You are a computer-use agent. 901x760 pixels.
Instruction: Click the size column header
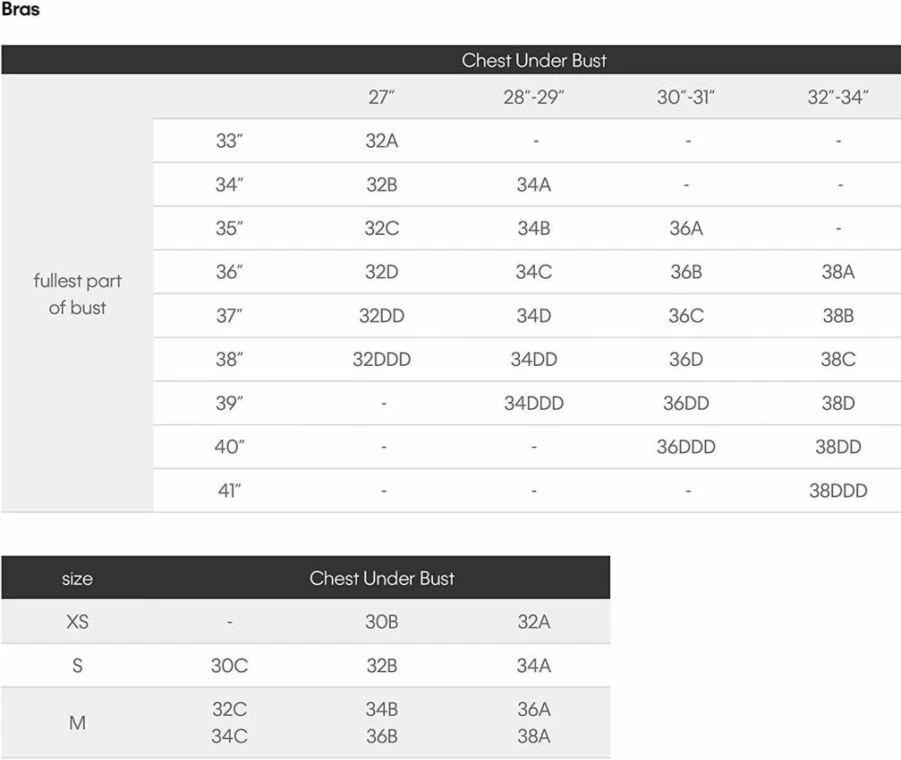(x=78, y=578)
